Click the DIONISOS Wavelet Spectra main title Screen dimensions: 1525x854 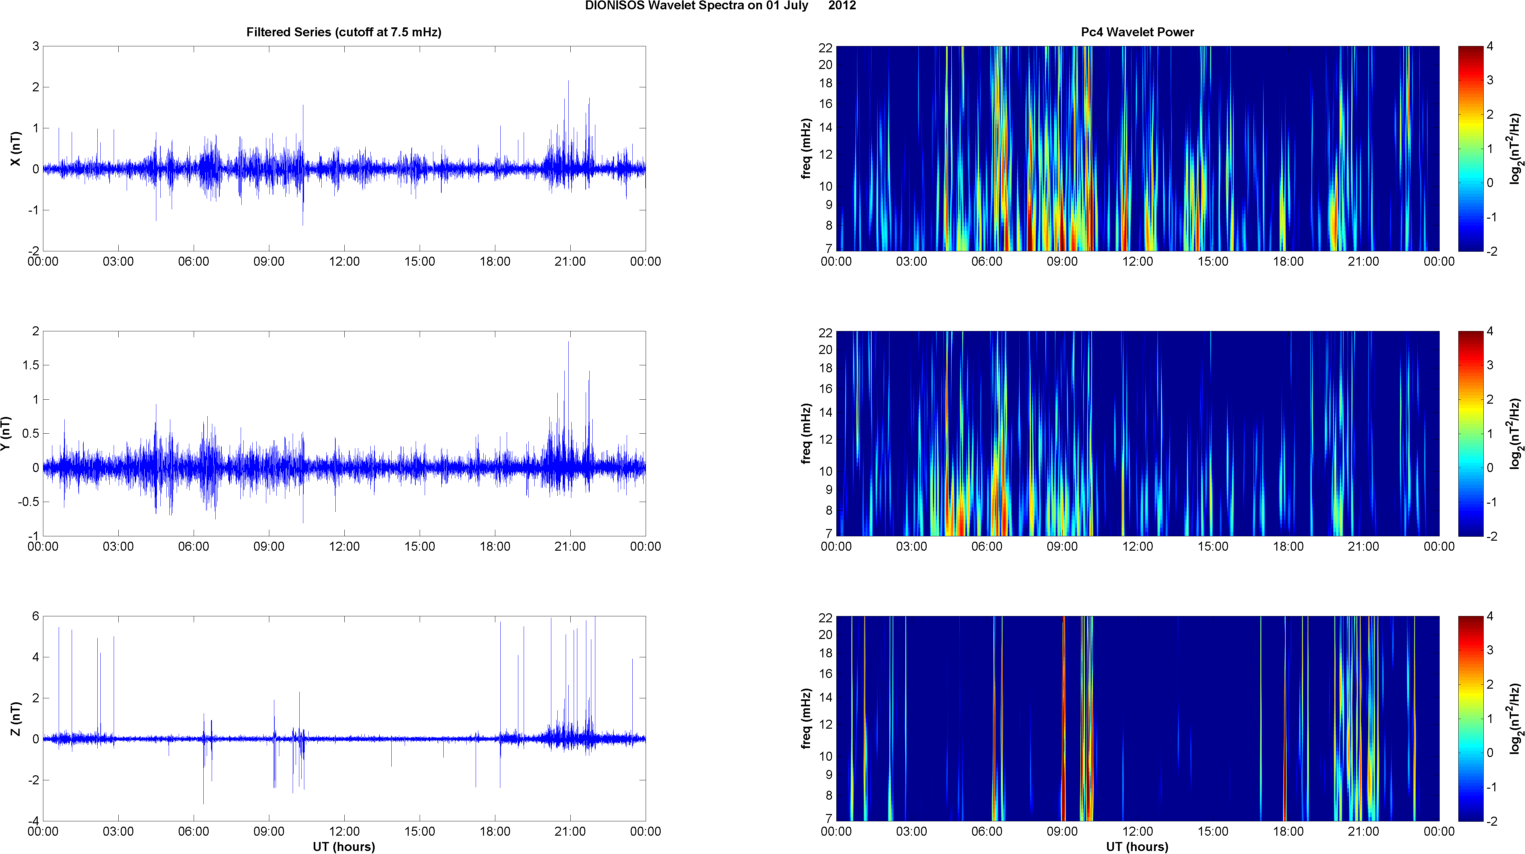(x=720, y=6)
